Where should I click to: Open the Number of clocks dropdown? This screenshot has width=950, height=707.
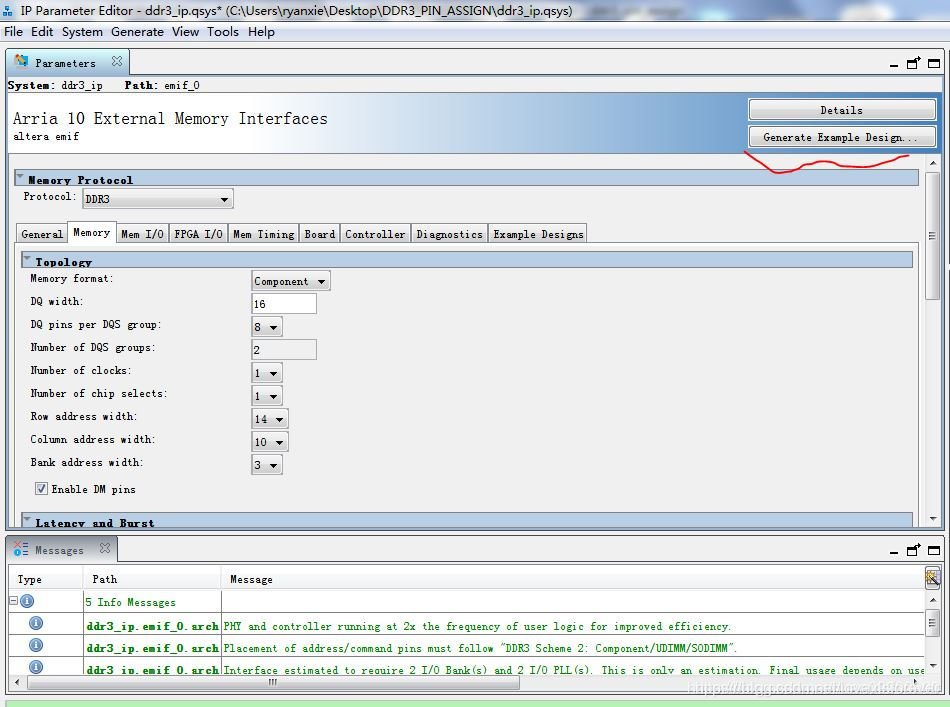click(x=267, y=373)
